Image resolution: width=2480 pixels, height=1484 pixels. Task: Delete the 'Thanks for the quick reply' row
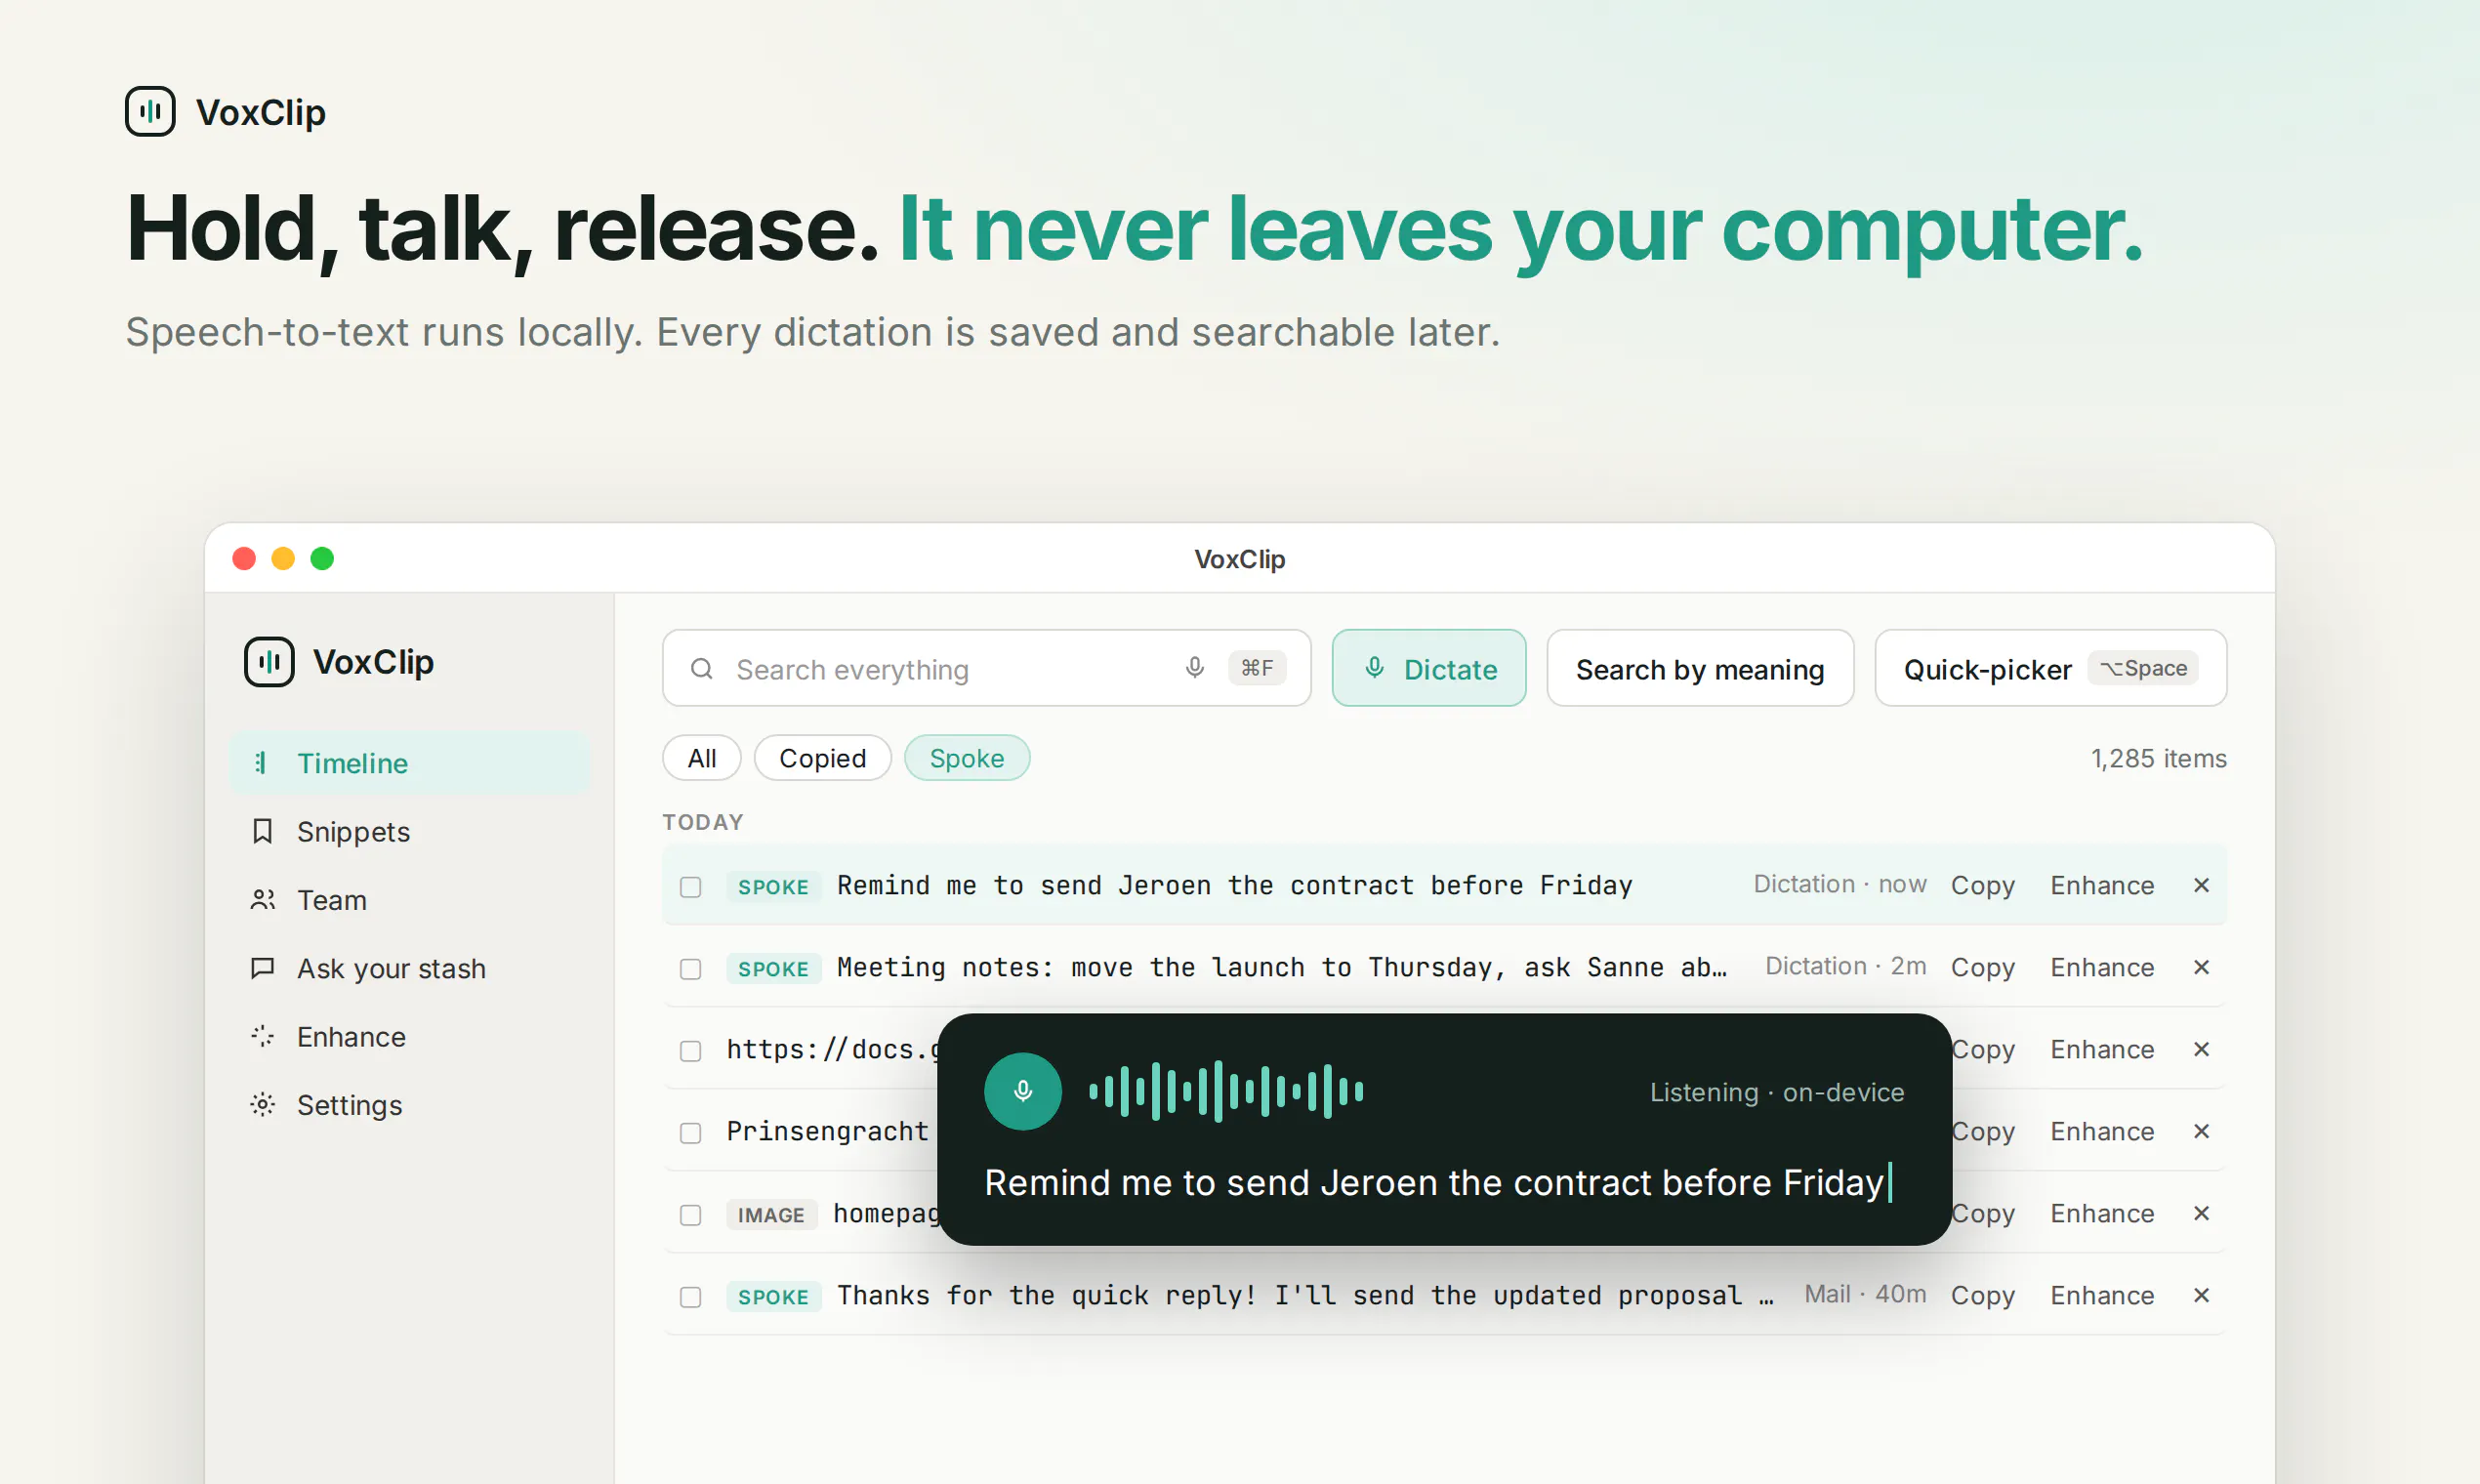point(2201,1295)
